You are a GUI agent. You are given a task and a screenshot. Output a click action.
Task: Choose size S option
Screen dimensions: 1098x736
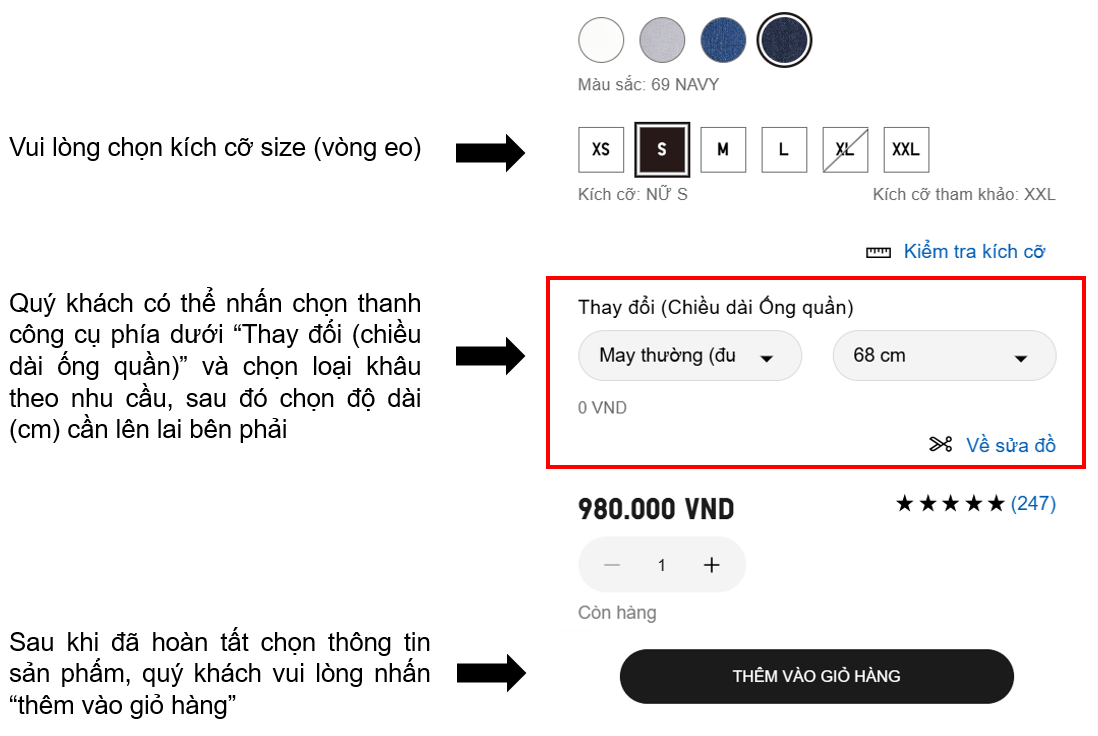[x=662, y=150]
